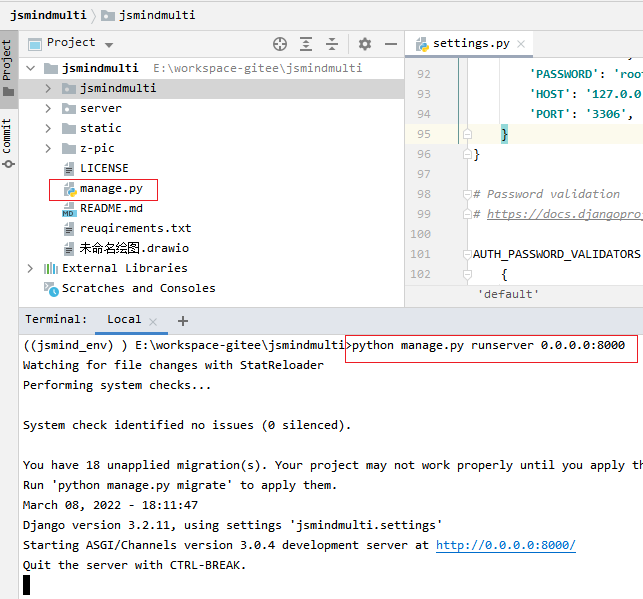Hide the Project panel with minus icon
This screenshot has width=643, height=599.
tap(391, 44)
